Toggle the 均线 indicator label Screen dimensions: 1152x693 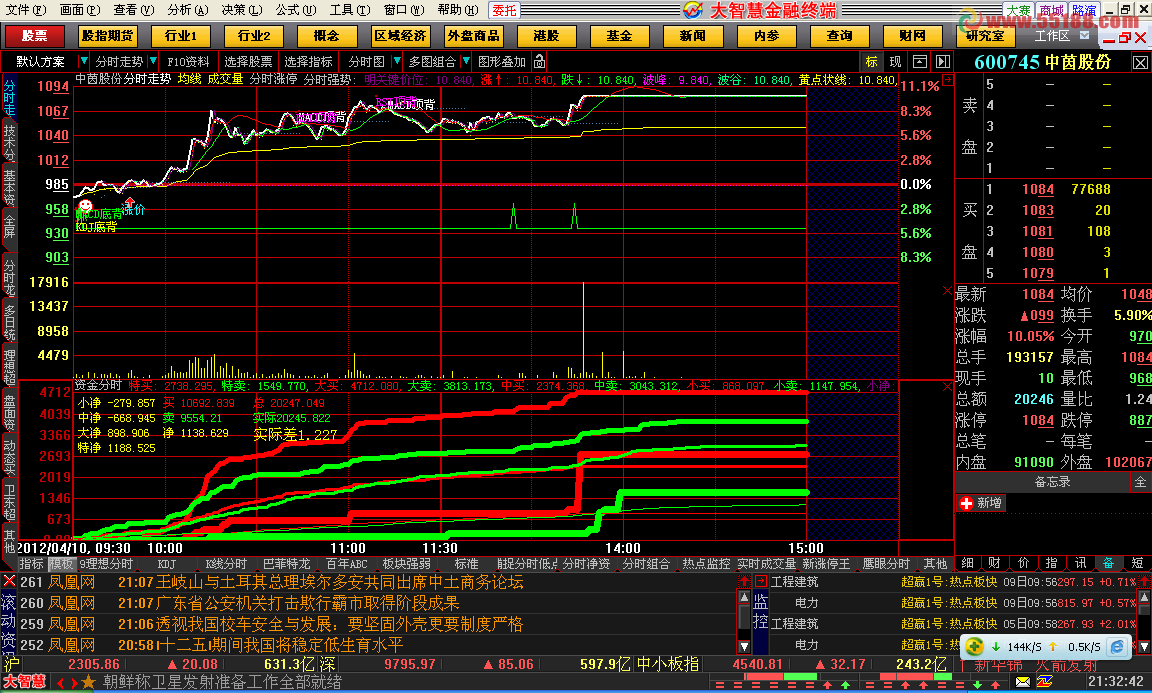(x=190, y=79)
